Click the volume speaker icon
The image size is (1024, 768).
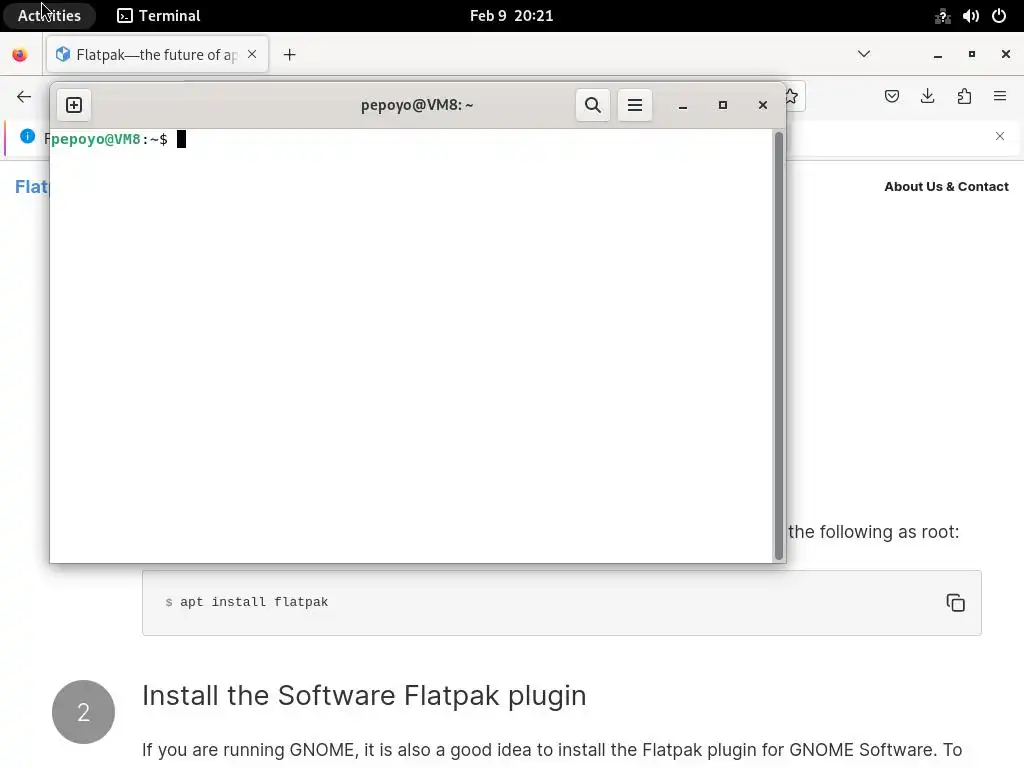pos(970,16)
